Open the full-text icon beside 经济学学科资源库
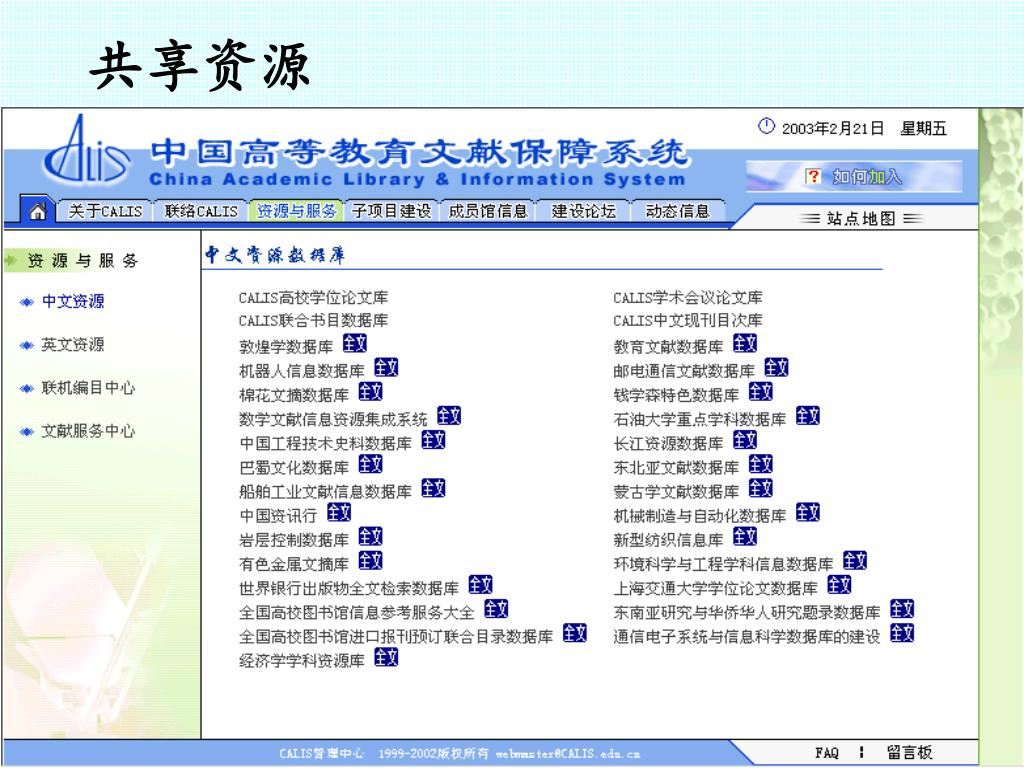1024x768 pixels. click(x=386, y=658)
